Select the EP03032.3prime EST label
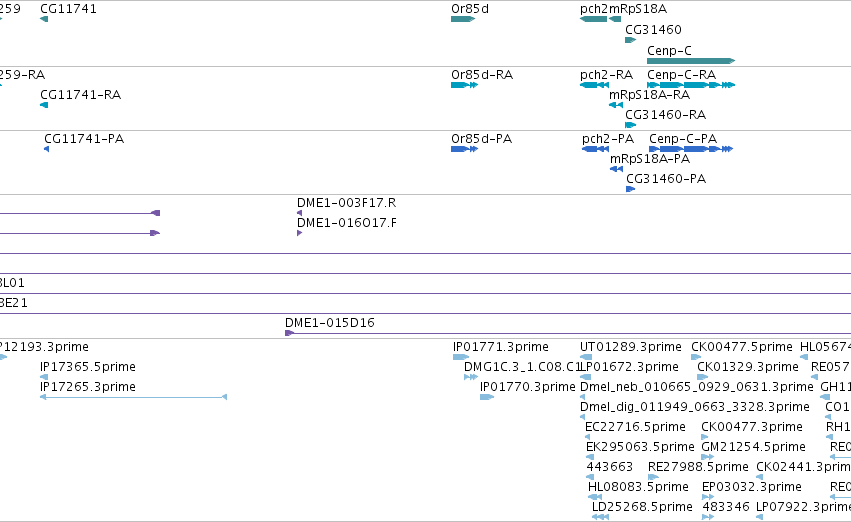This screenshot has height=522, width=851. [x=752, y=487]
